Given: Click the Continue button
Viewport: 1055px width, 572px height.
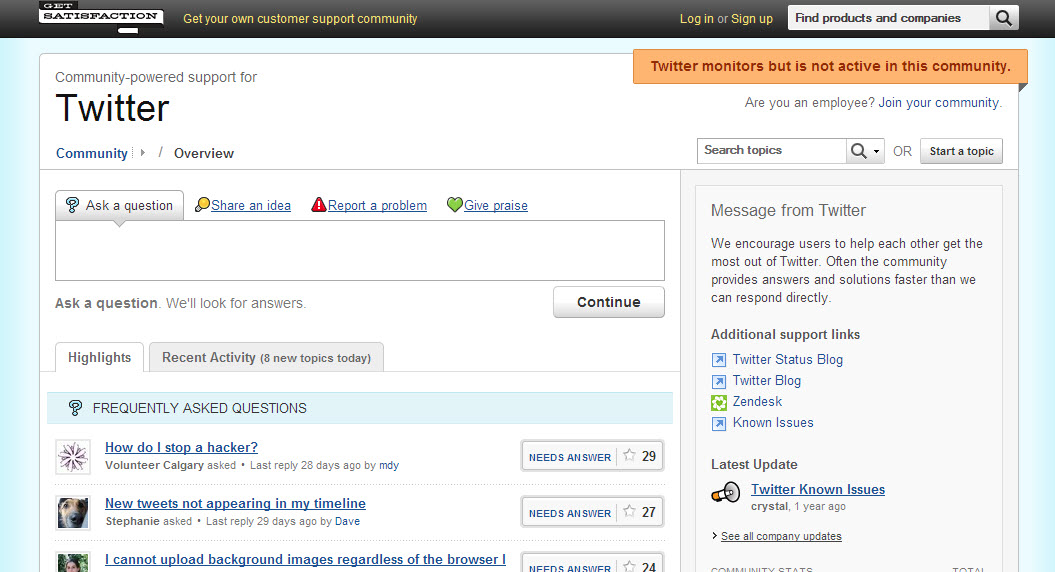Looking at the screenshot, I should (x=609, y=302).
